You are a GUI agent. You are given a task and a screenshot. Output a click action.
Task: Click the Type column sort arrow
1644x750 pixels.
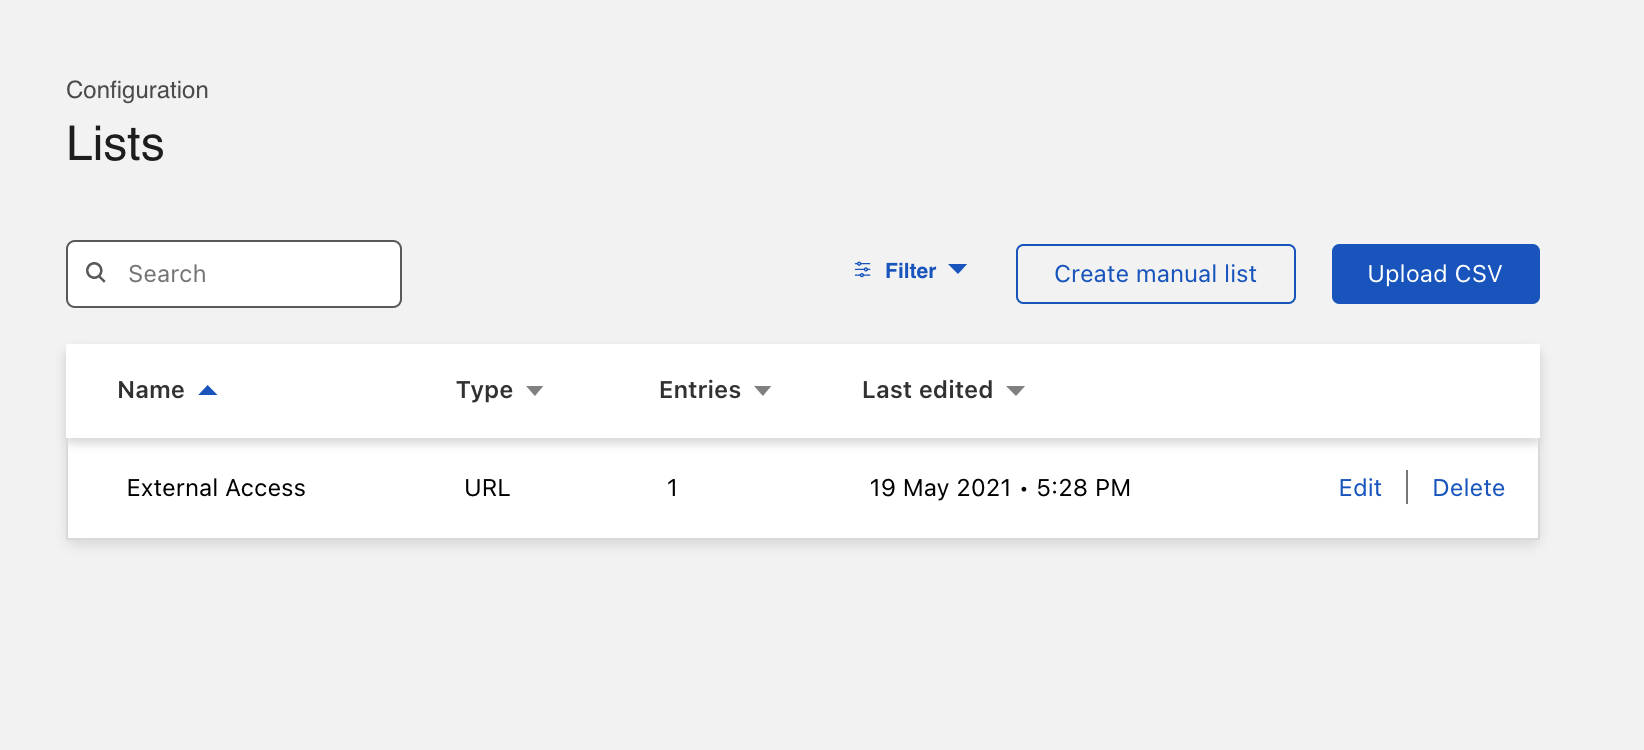[535, 391]
